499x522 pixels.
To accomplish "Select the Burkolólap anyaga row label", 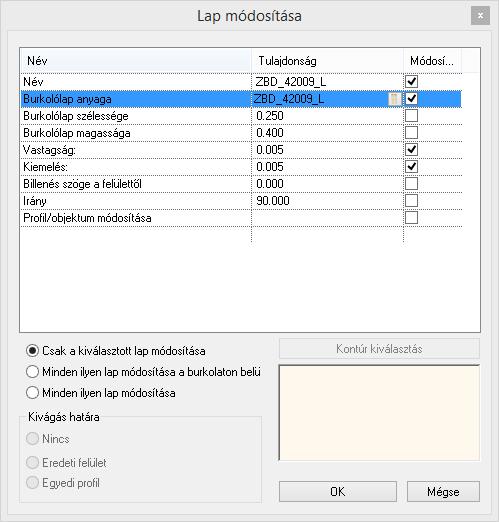I will pyautogui.click(x=67, y=99).
